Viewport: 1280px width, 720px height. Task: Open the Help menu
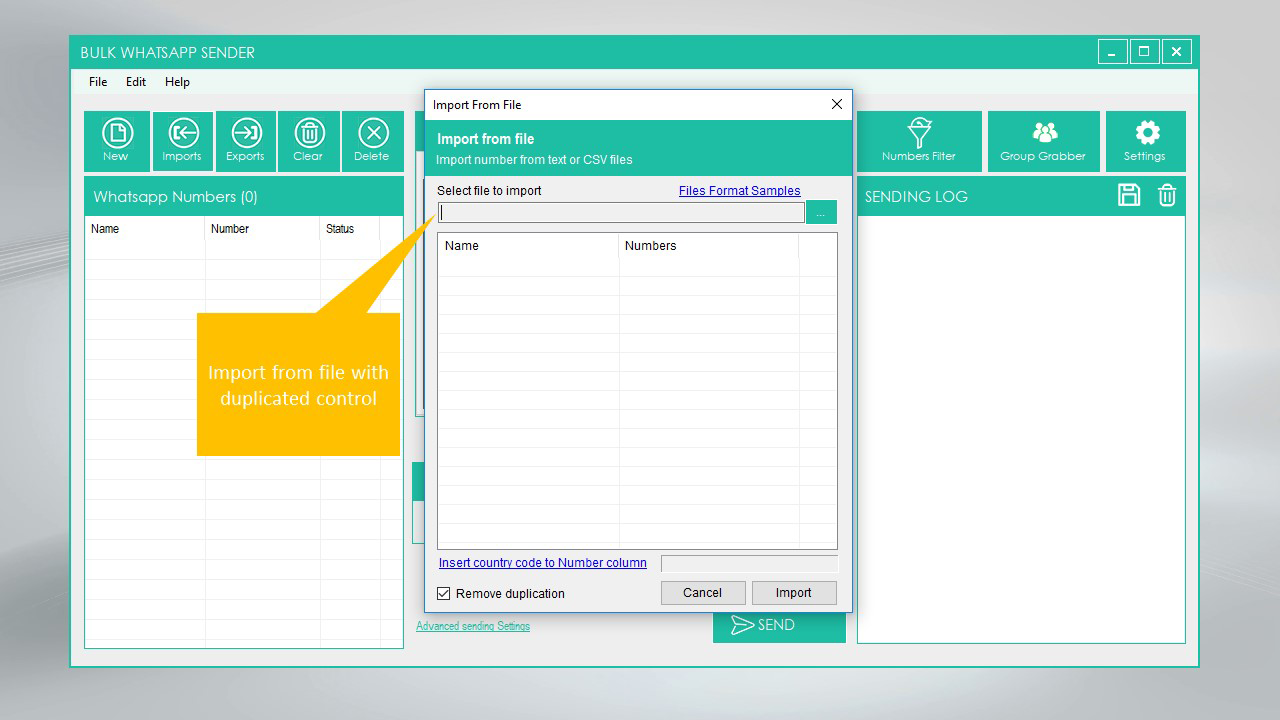click(x=177, y=82)
